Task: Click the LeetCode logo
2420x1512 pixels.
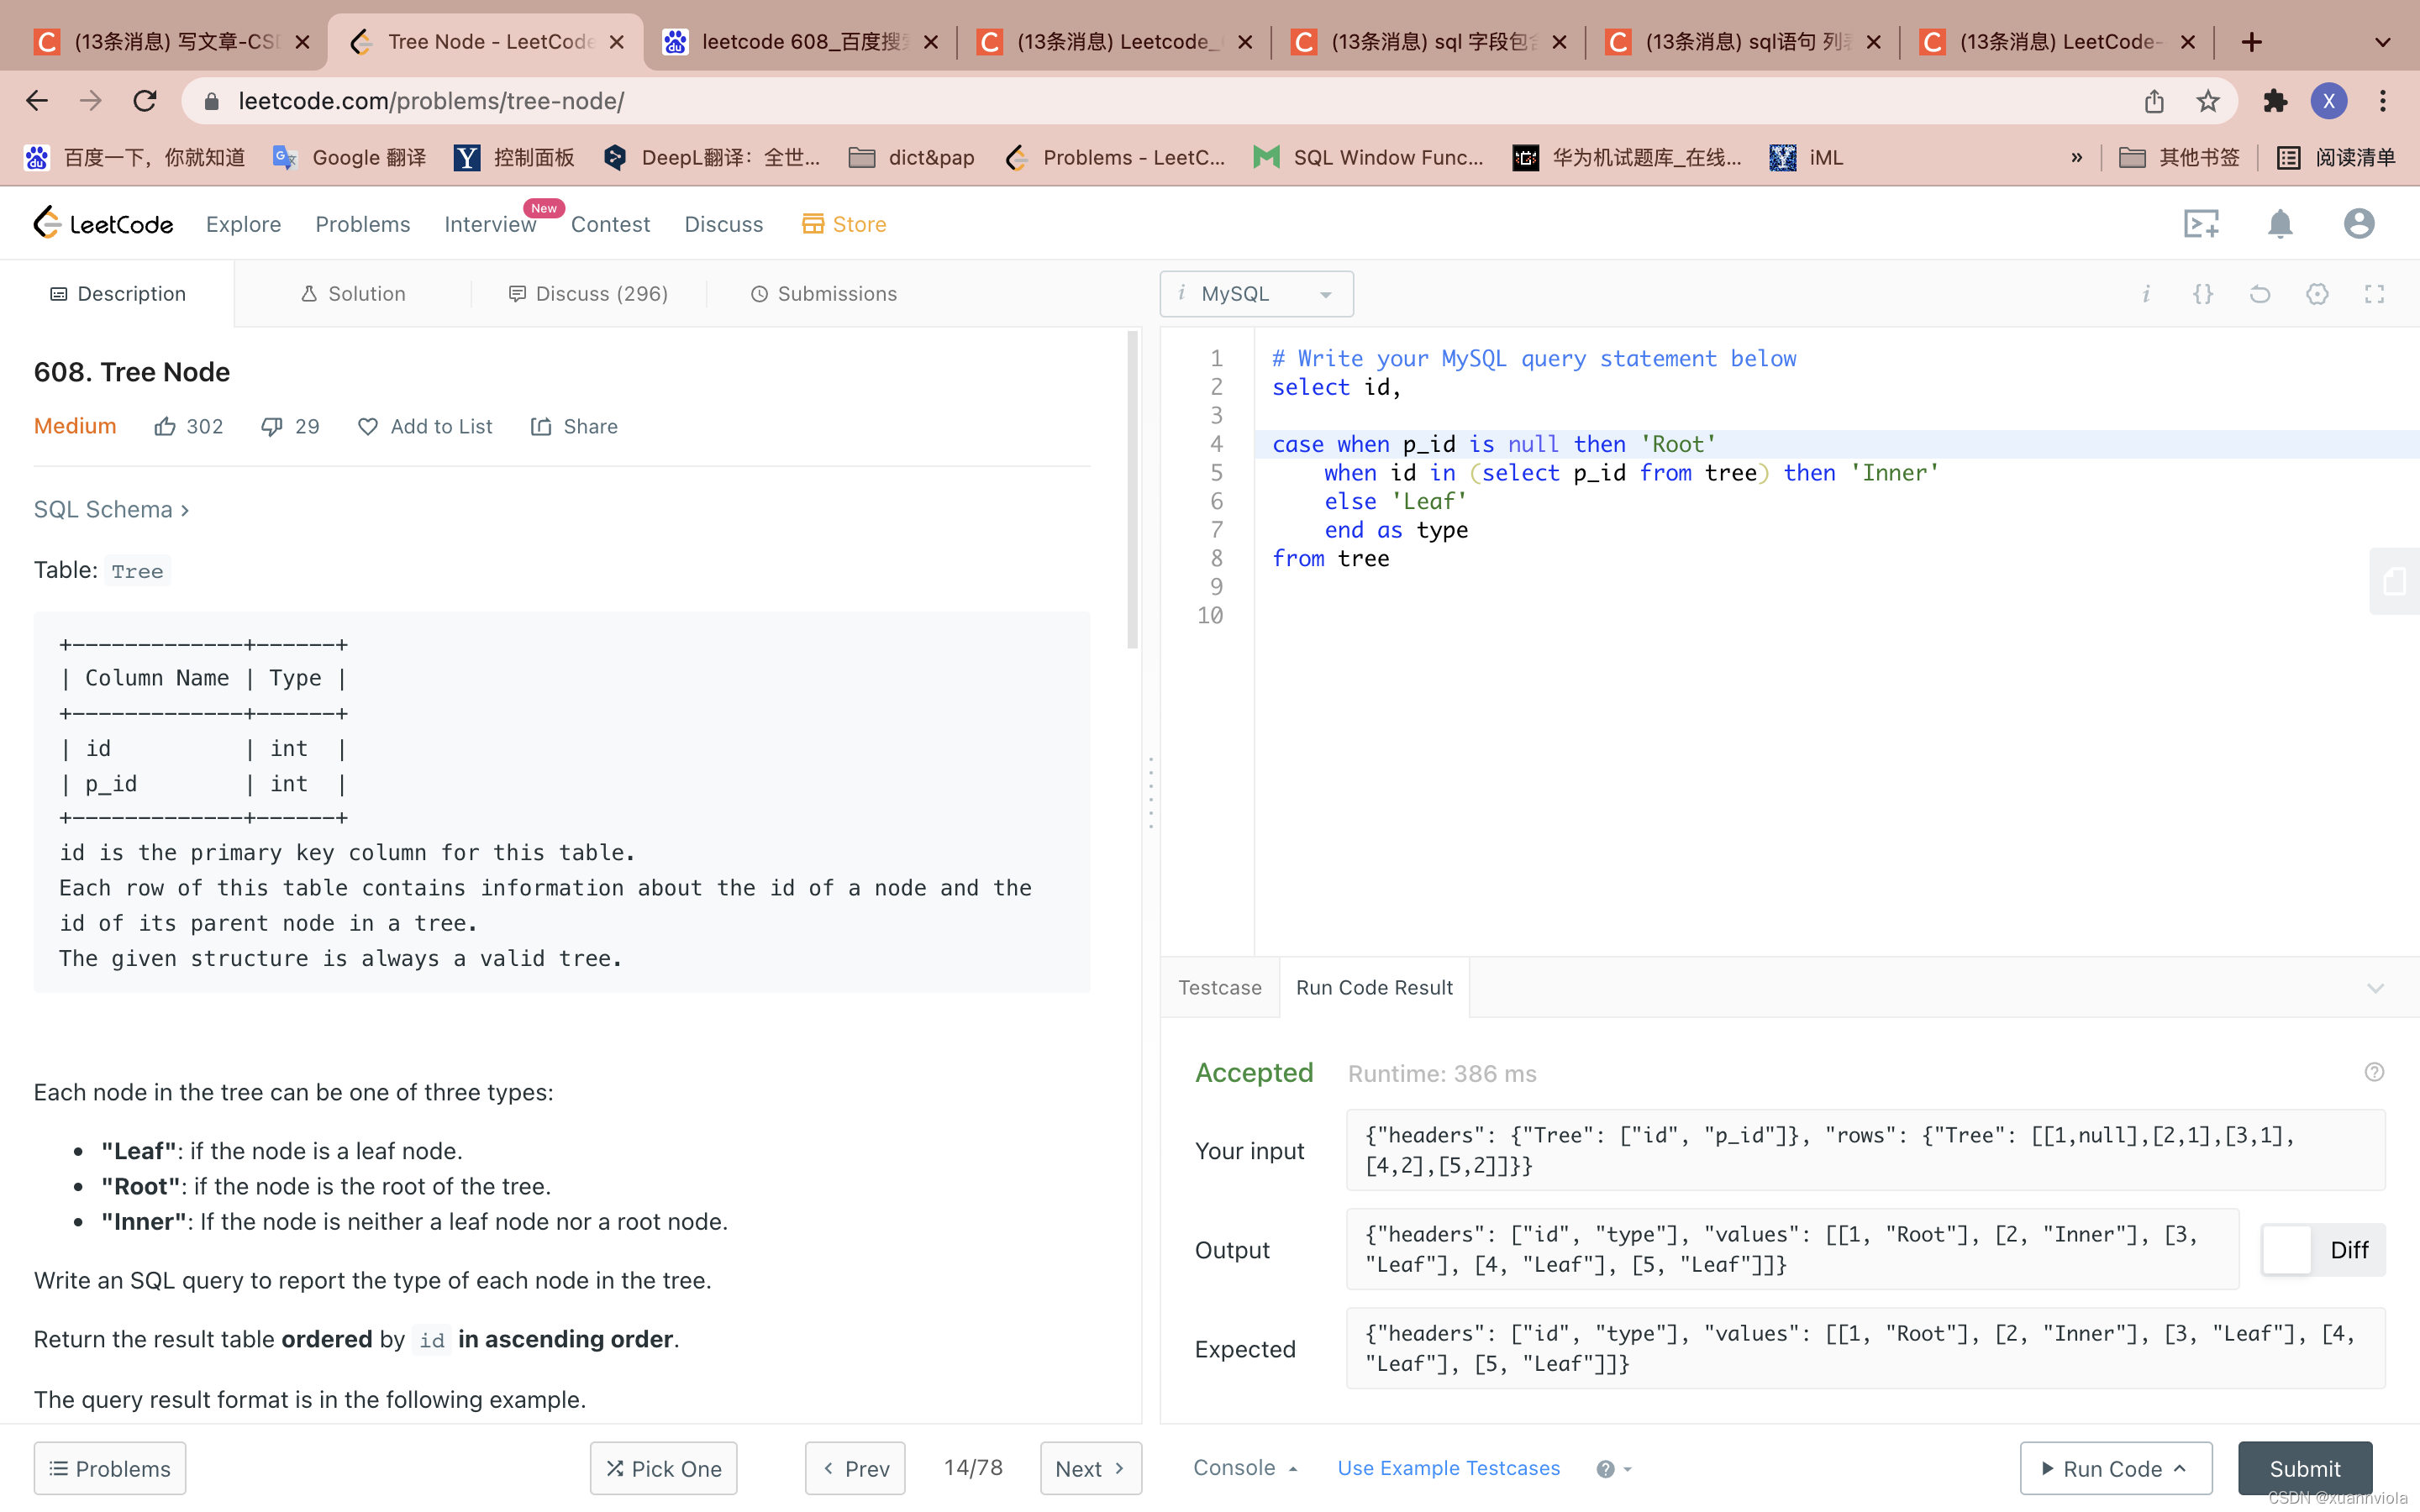Action: pos(103,223)
